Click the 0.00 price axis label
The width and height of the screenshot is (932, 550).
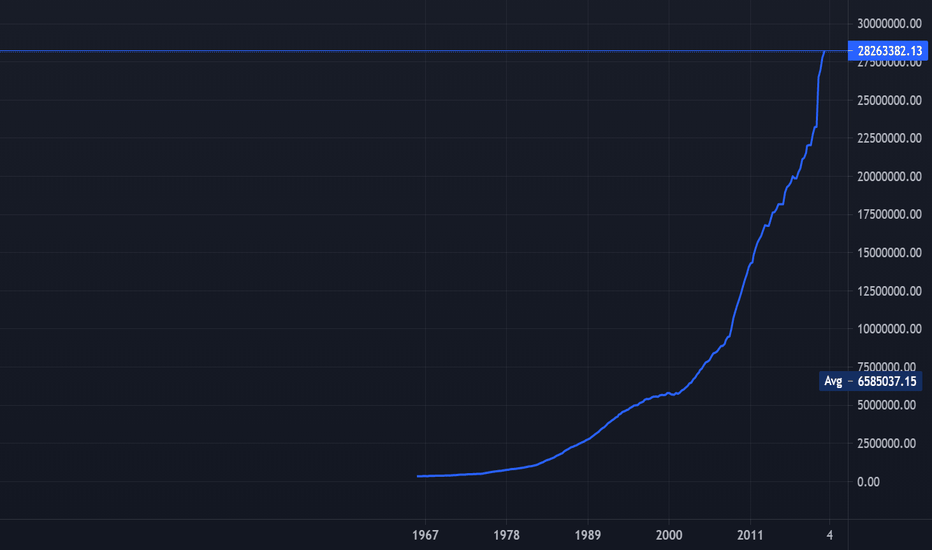[868, 482]
